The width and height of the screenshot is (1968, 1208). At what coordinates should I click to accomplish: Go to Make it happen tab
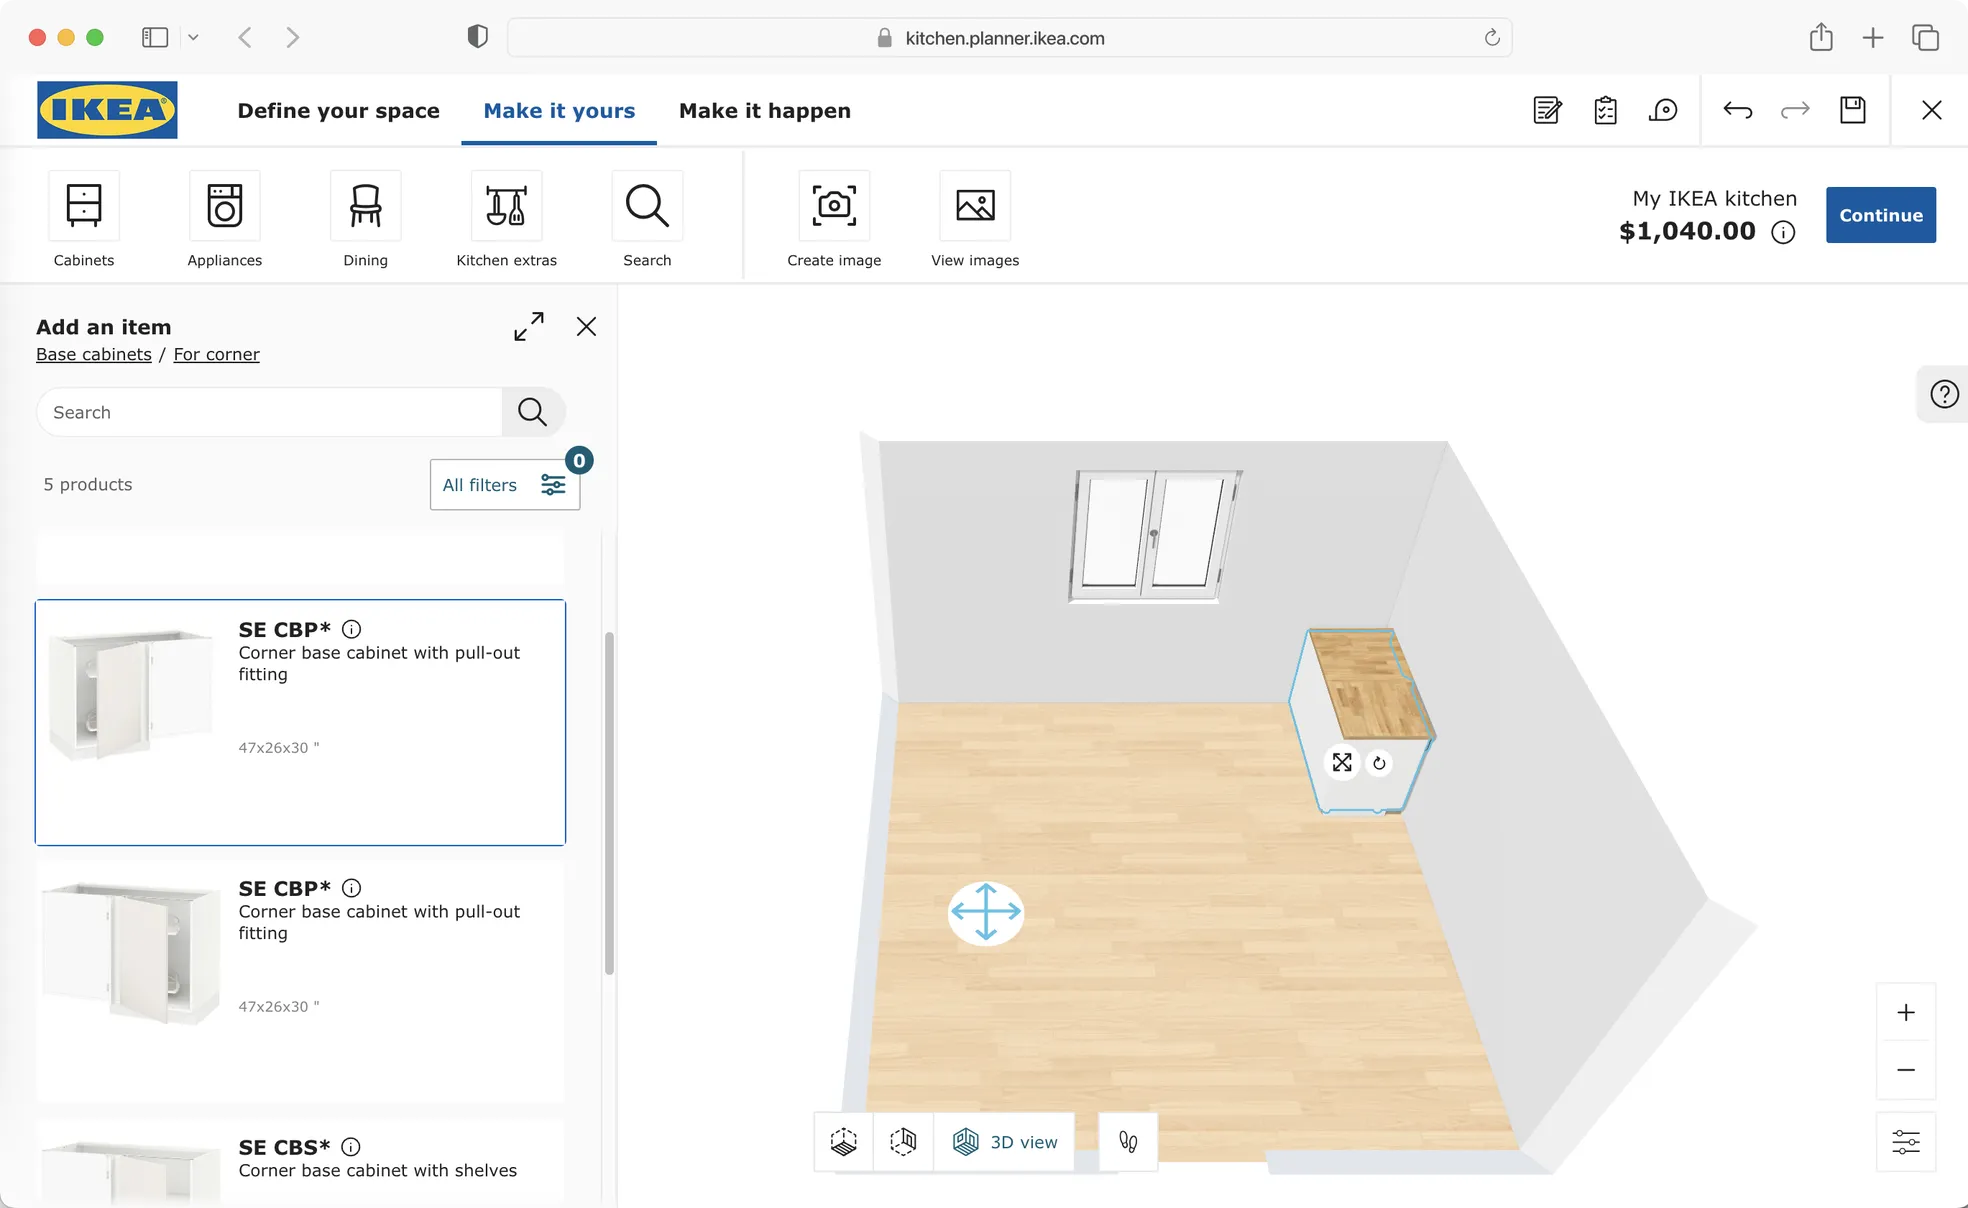pos(765,111)
